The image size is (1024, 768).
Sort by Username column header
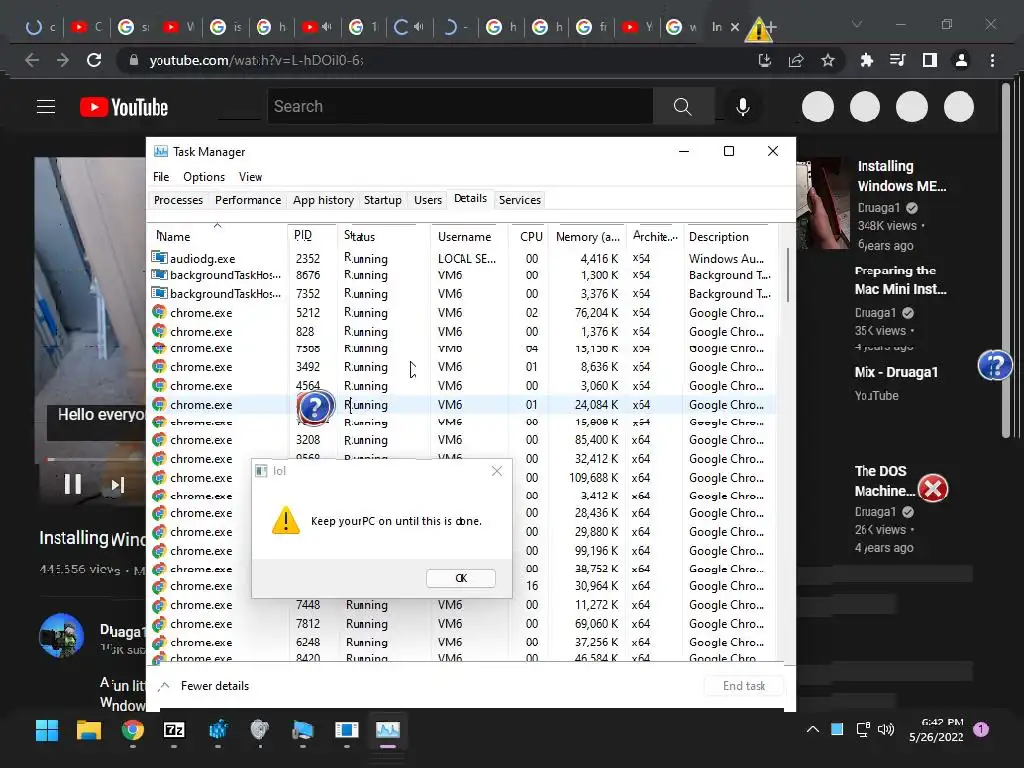click(x=469, y=236)
